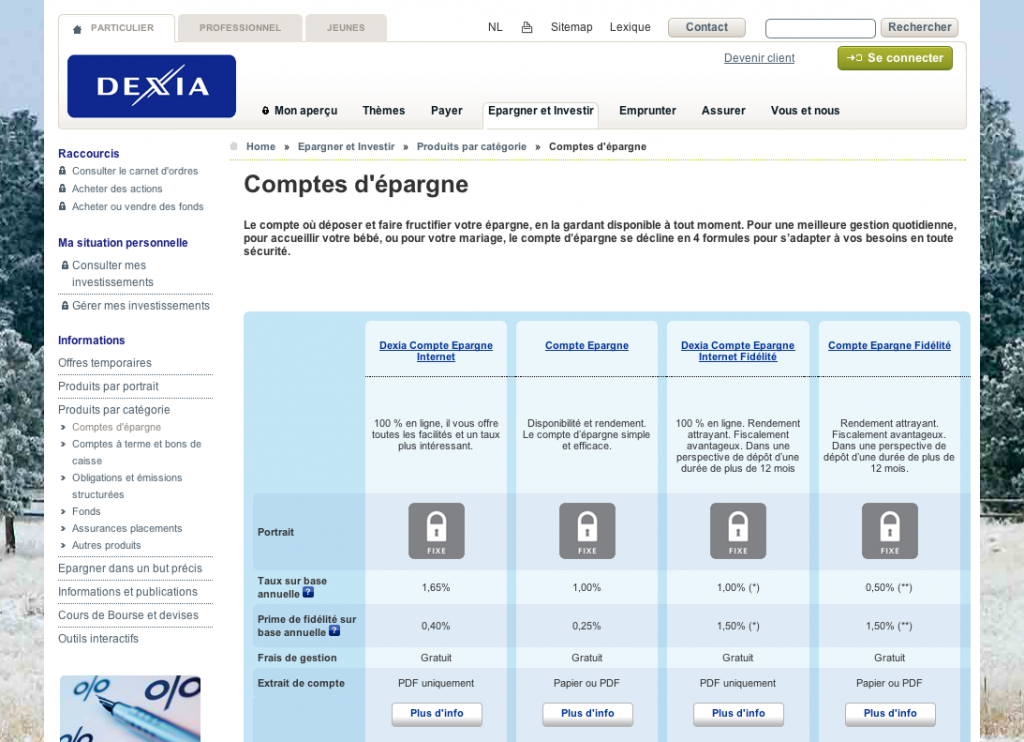This screenshot has width=1024, height=742.
Task: Open the Epargner et Investir menu
Action: (x=541, y=110)
